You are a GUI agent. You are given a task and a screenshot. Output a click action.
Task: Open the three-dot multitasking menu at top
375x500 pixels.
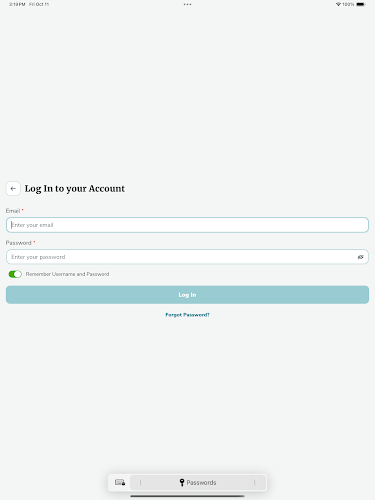187,4
